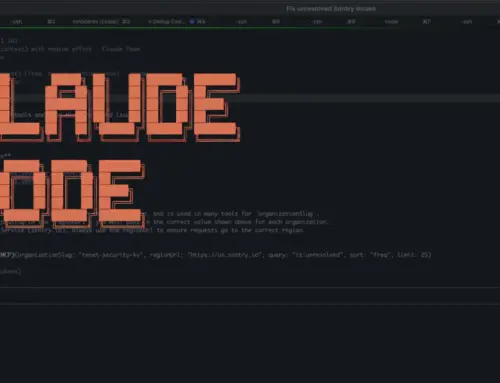Click the query "is:unresolved" parameter text

pos(306,255)
